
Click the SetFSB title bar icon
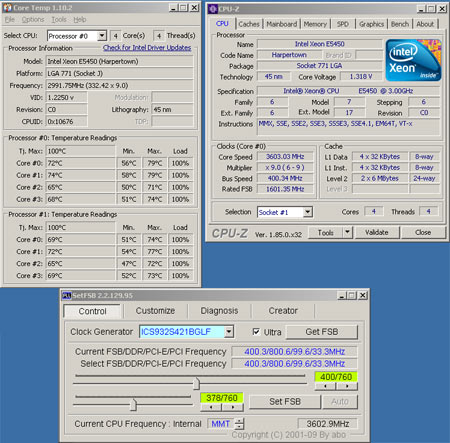(67, 295)
